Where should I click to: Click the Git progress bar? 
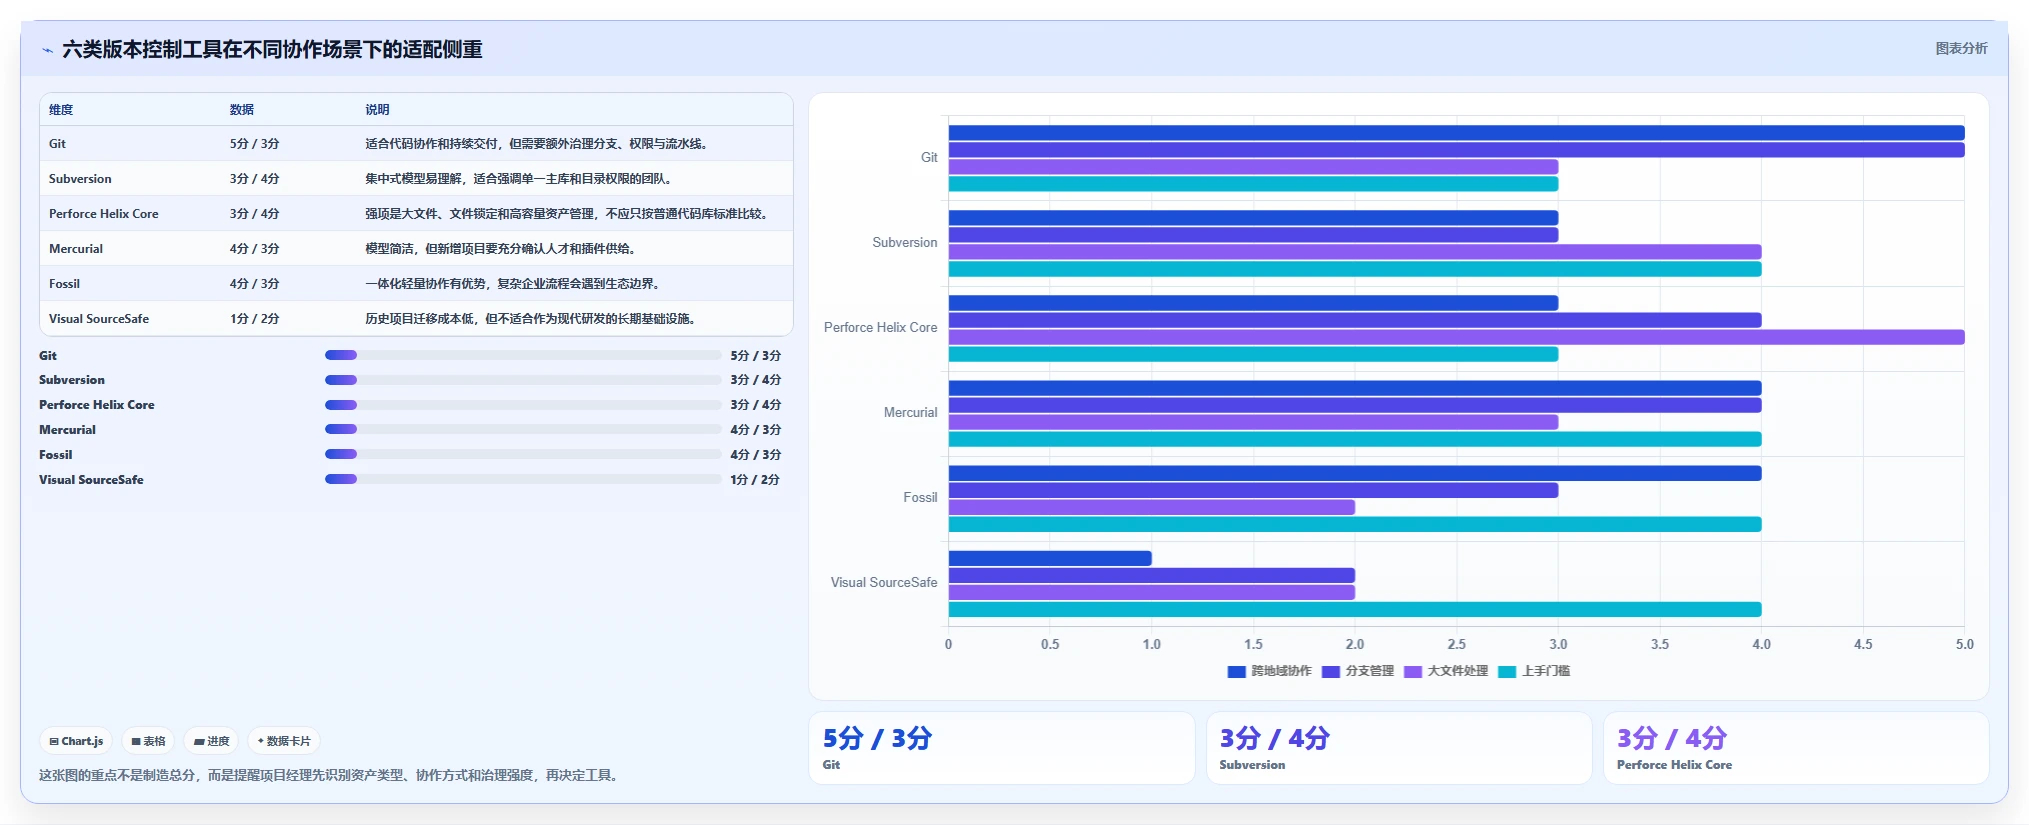523,355
